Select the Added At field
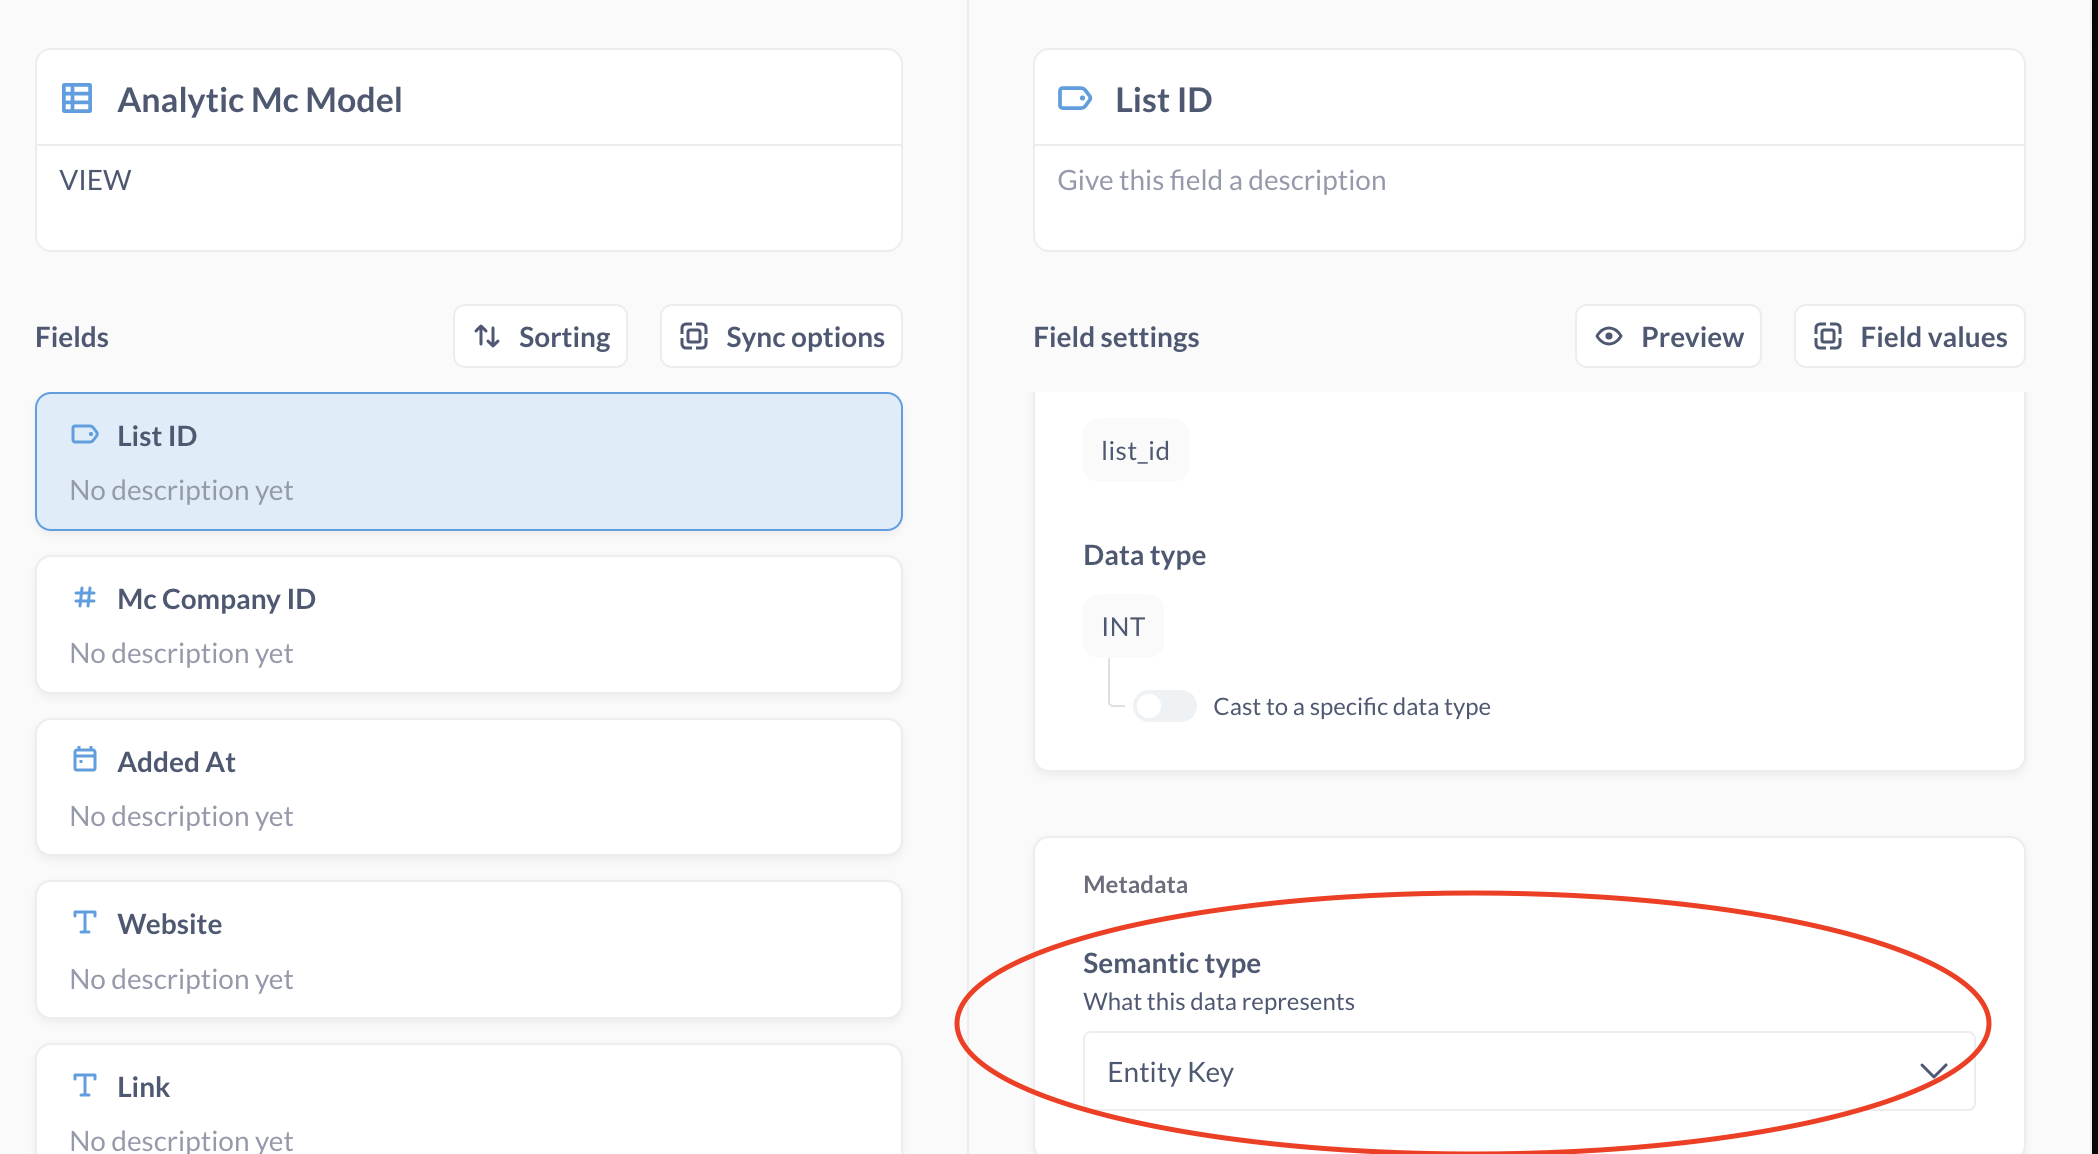Viewport: 2098px width, 1154px height. click(x=468, y=787)
